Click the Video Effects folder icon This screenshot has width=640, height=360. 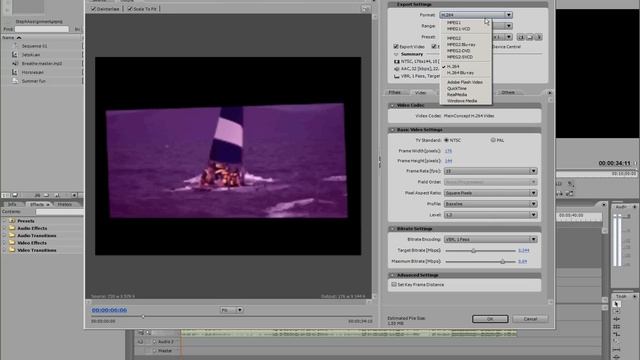(x=12, y=243)
